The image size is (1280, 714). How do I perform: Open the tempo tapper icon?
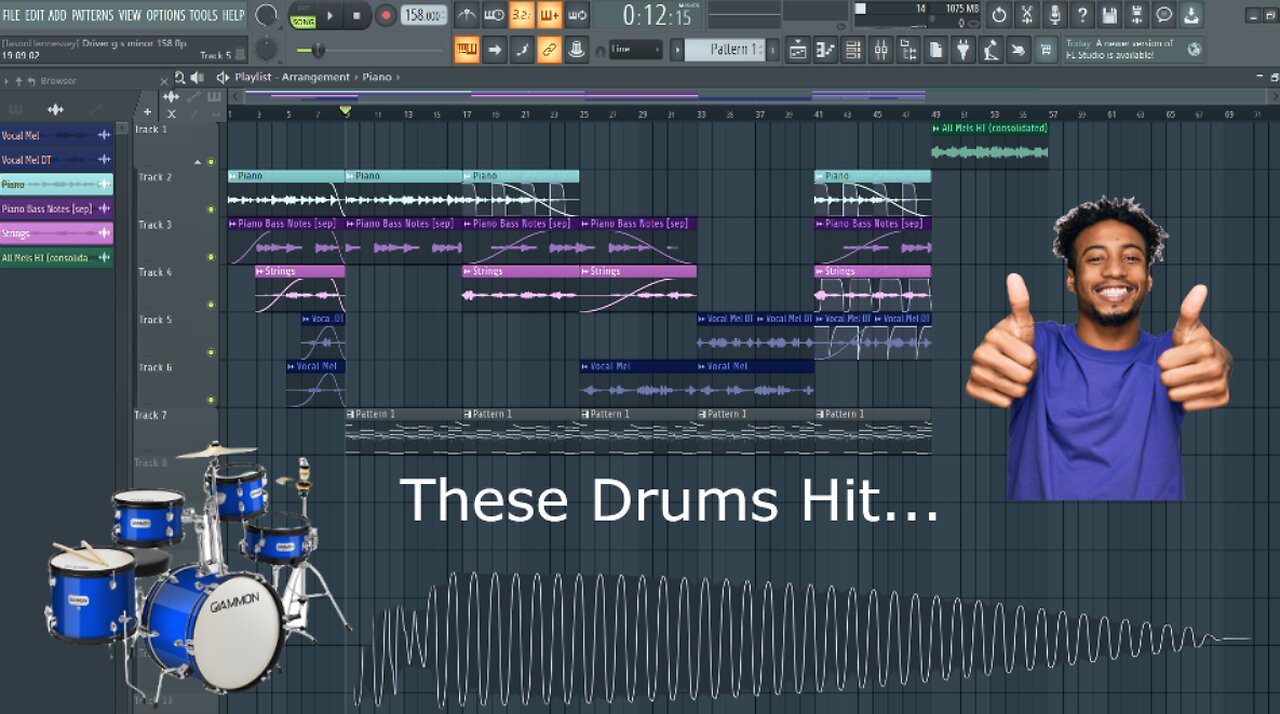click(x=991, y=49)
